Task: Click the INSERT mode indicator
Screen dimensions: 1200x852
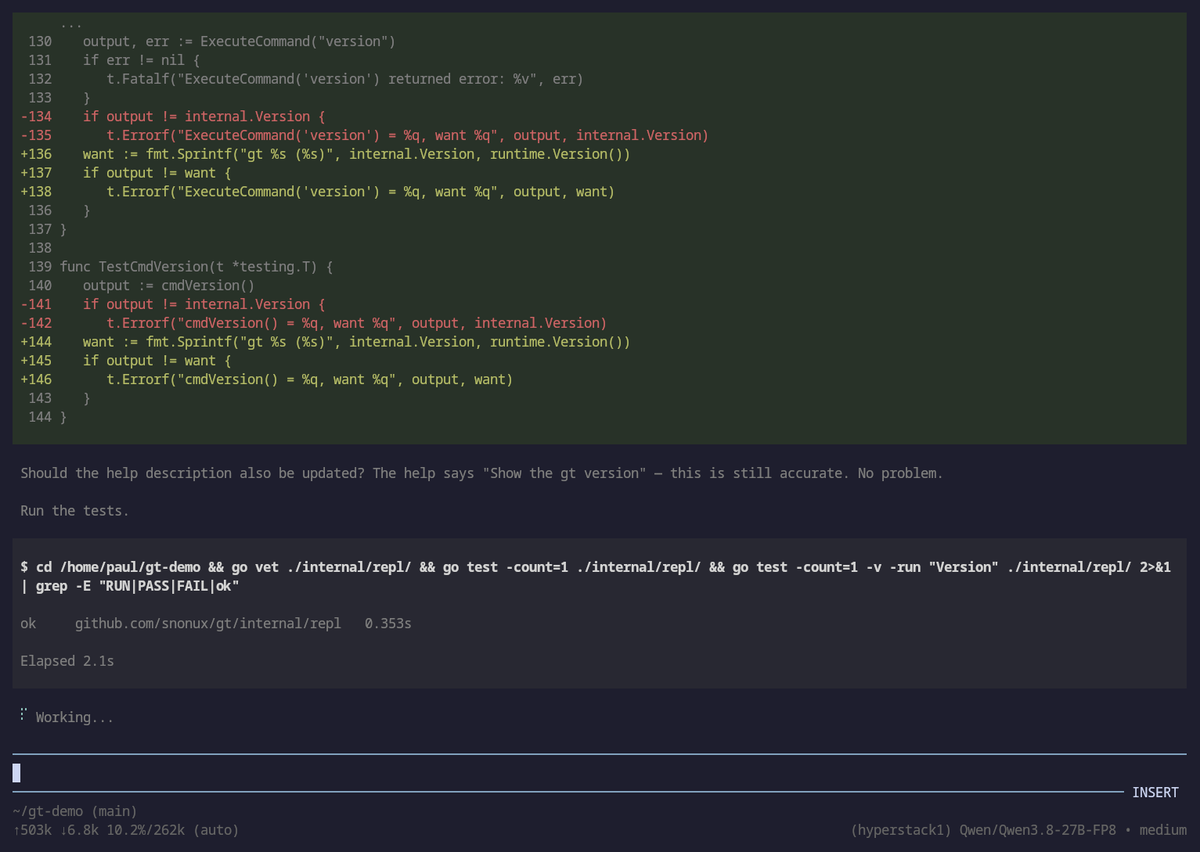Action: point(1155,792)
